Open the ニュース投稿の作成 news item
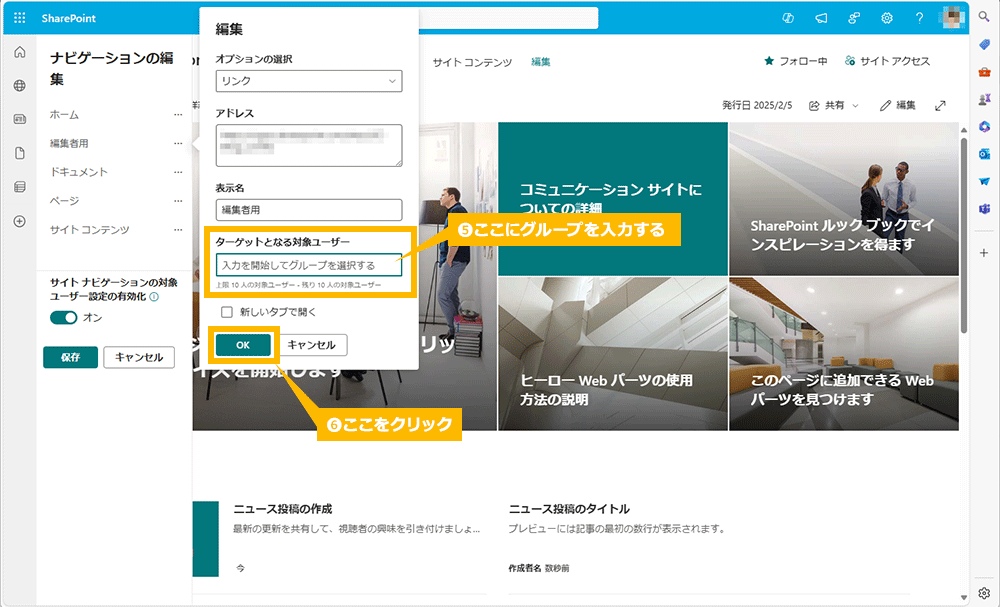This screenshot has width=1000, height=607. [x=283, y=509]
